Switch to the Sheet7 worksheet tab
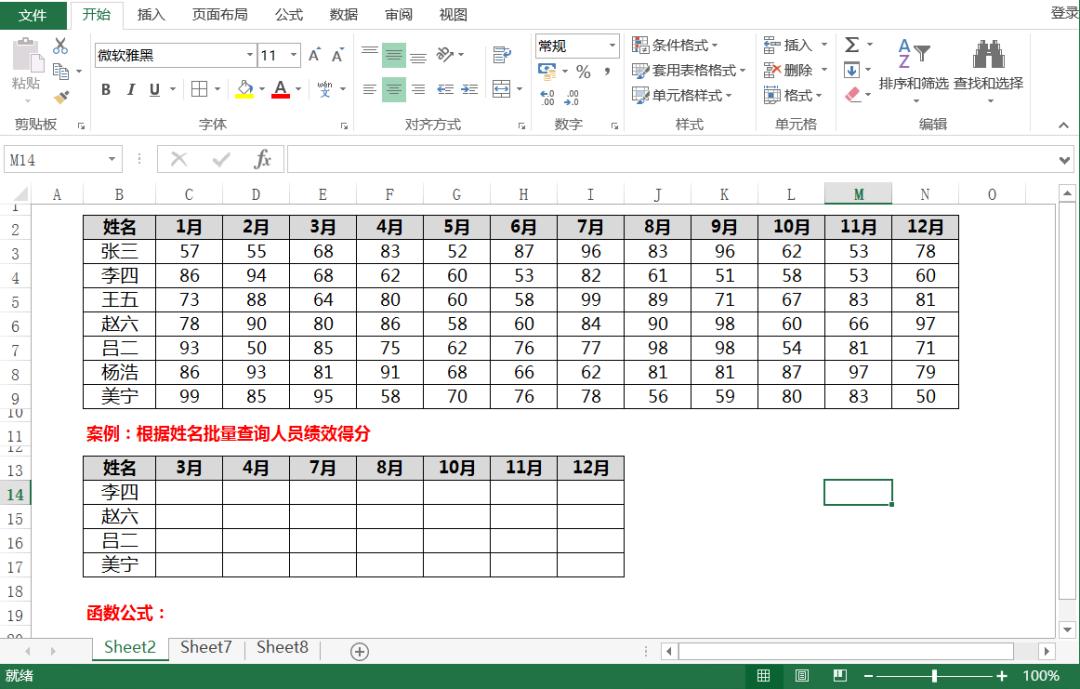The width and height of the screenshot is (1080, 689). tap(205, 647)
